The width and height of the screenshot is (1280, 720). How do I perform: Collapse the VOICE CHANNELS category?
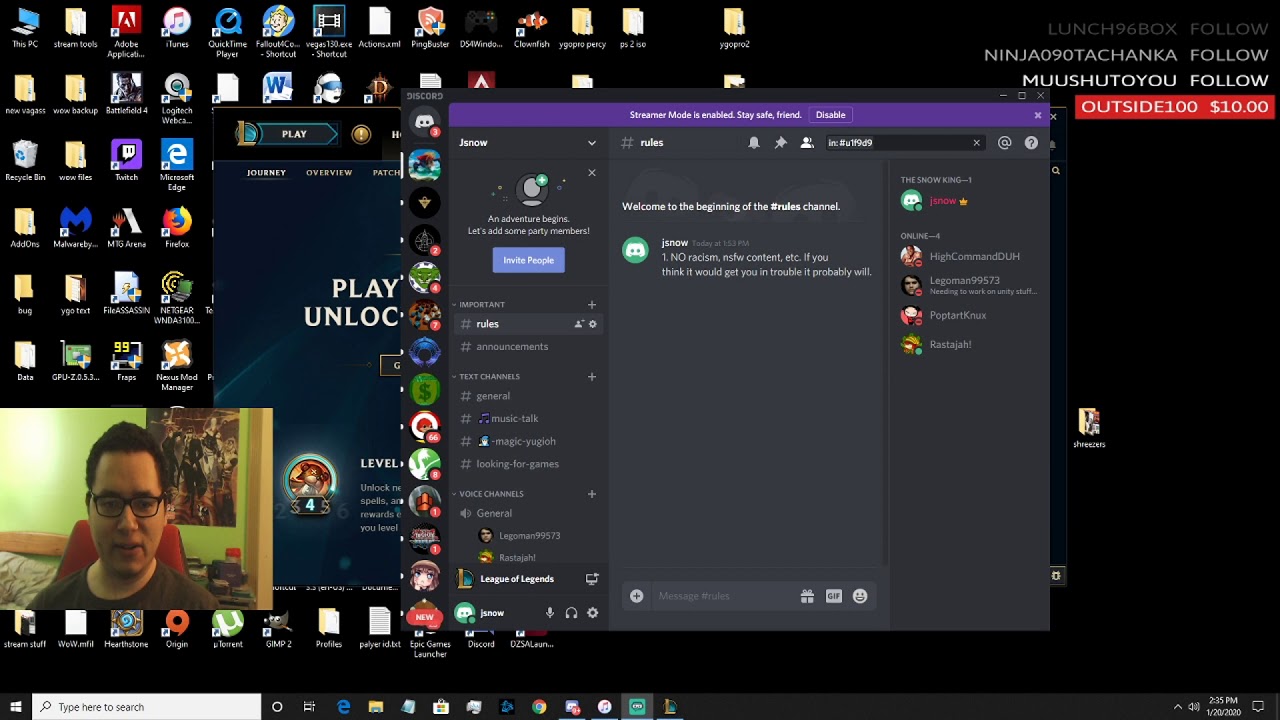coord(490,494)
